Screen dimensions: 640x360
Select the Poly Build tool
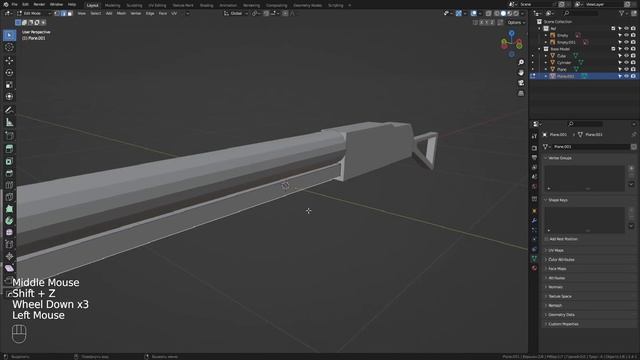(9, 209)
